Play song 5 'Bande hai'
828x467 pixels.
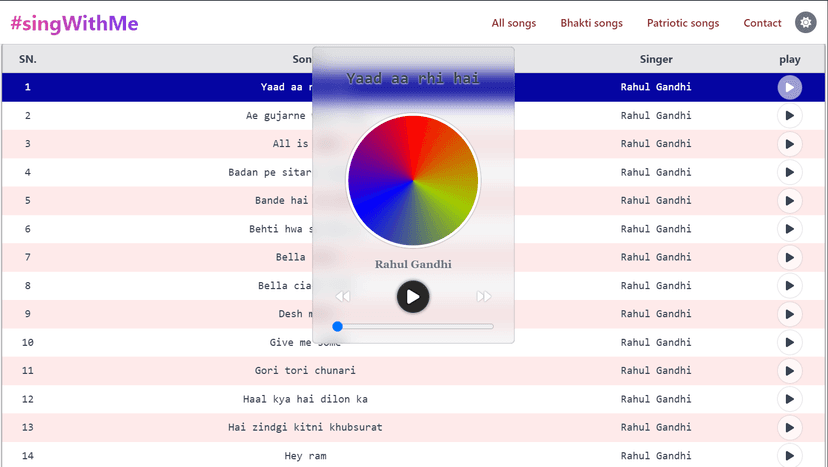[x=789, y=201]
